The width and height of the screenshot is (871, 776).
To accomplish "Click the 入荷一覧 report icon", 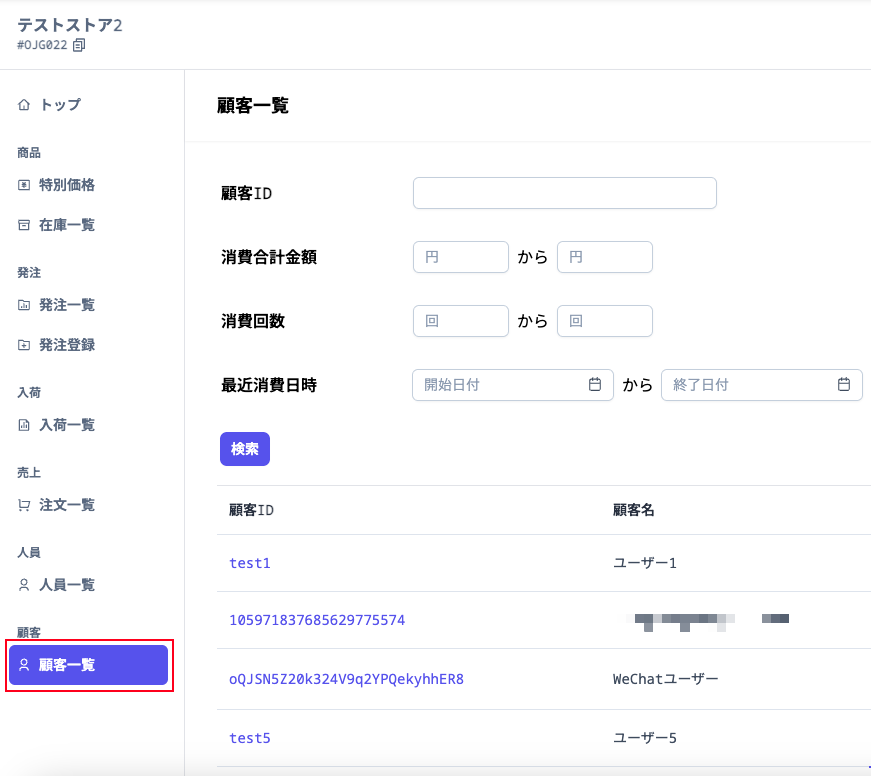I will tap(24, 425).
